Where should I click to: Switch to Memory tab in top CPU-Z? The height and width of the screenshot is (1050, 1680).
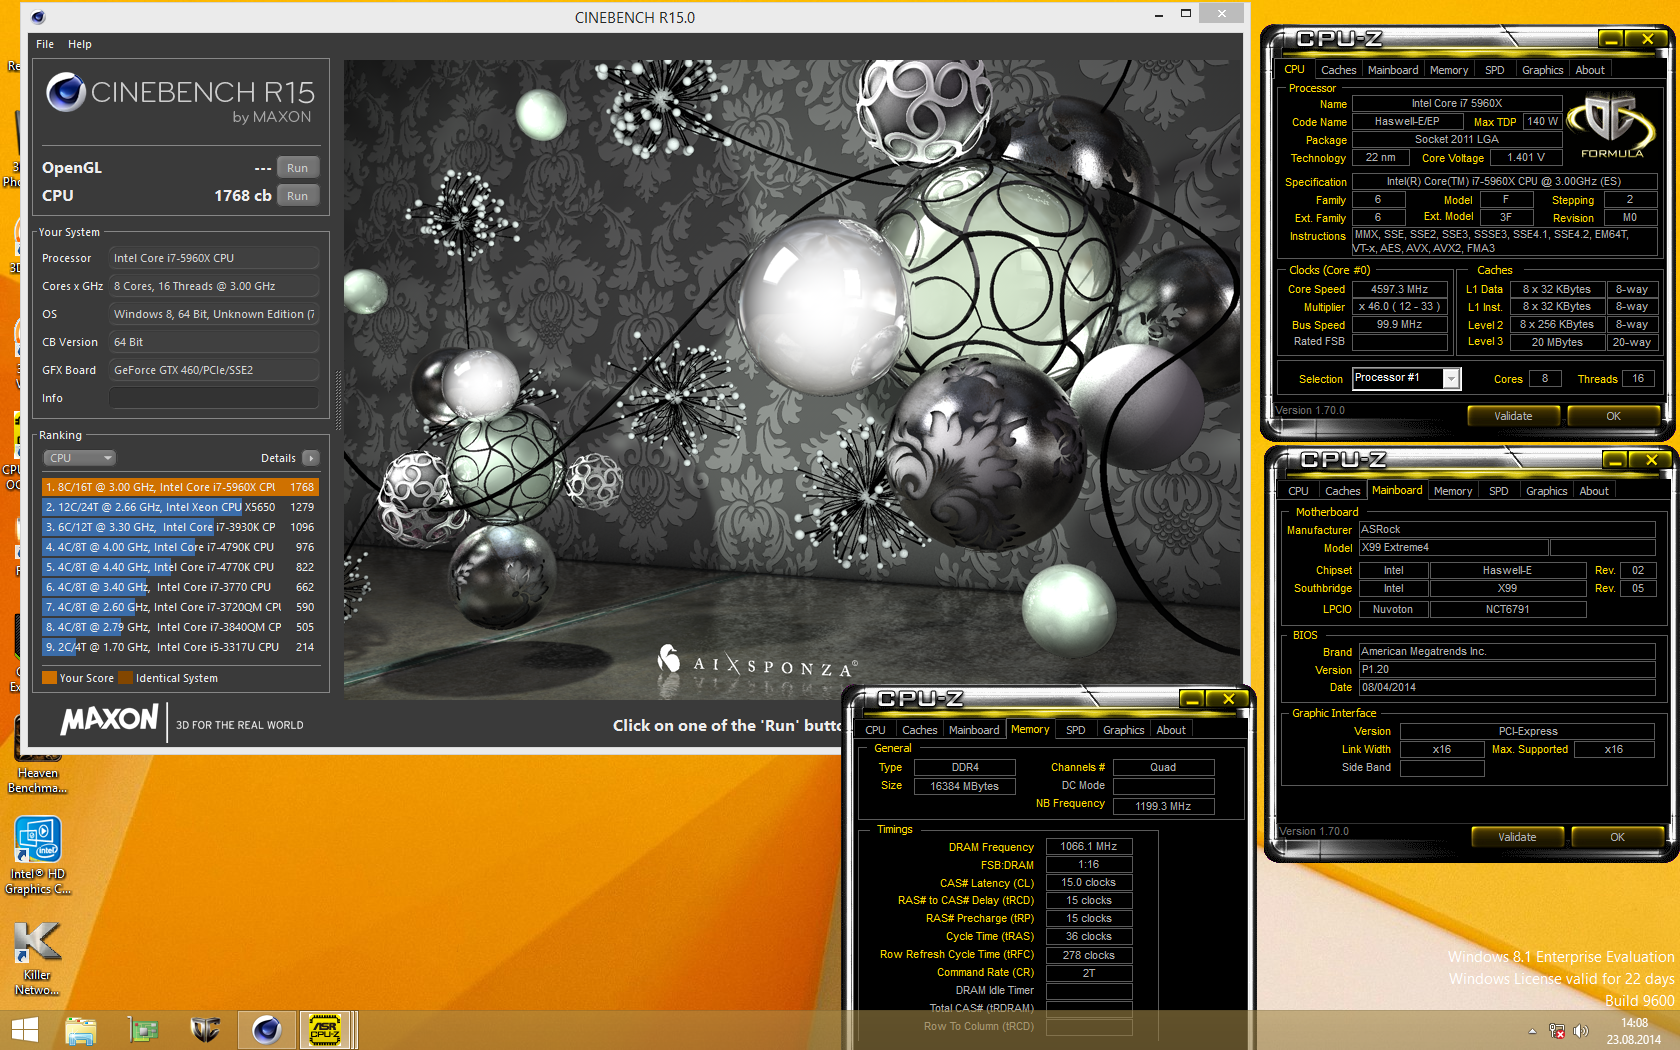point(1449,70)
